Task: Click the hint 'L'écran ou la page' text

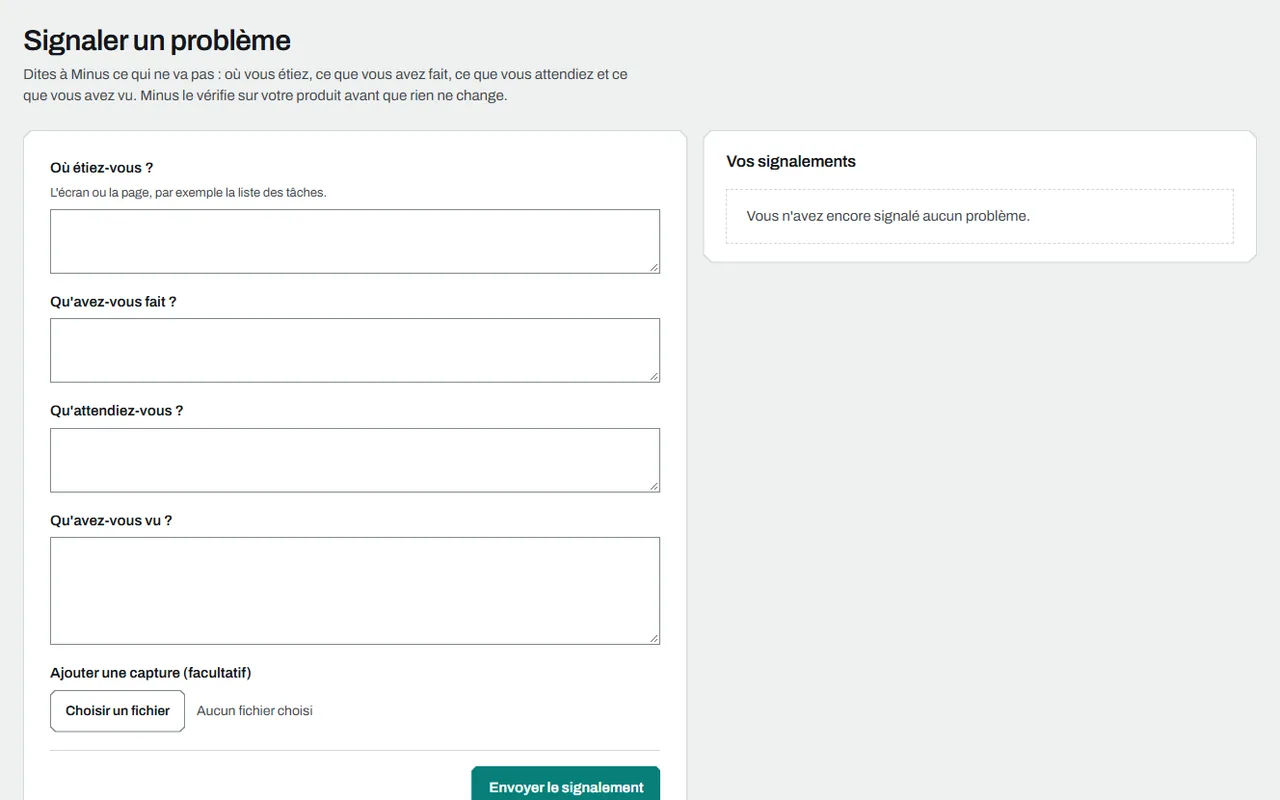Action: (x=188, y=192)
